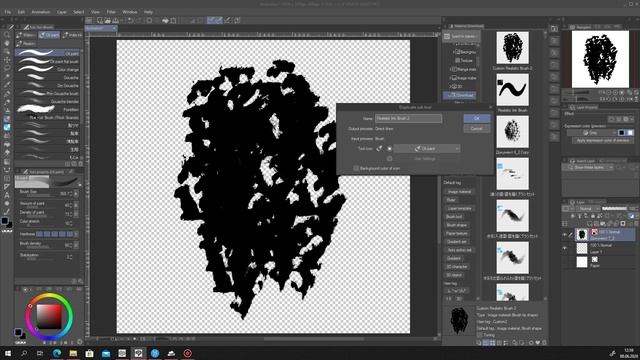The image size is (640, 360).
Task: Click the main foreground color square near color wheel
Action: [18, 332]
